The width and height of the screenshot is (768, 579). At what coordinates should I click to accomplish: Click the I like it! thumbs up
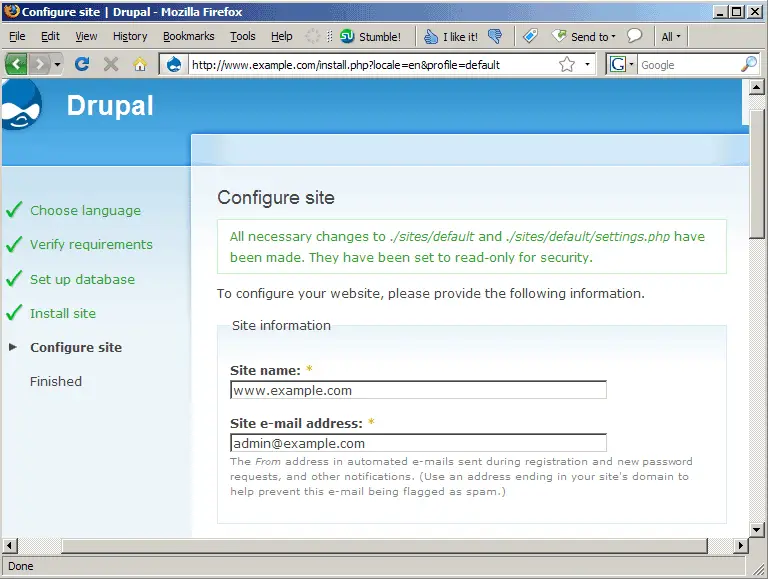(451, 37)
